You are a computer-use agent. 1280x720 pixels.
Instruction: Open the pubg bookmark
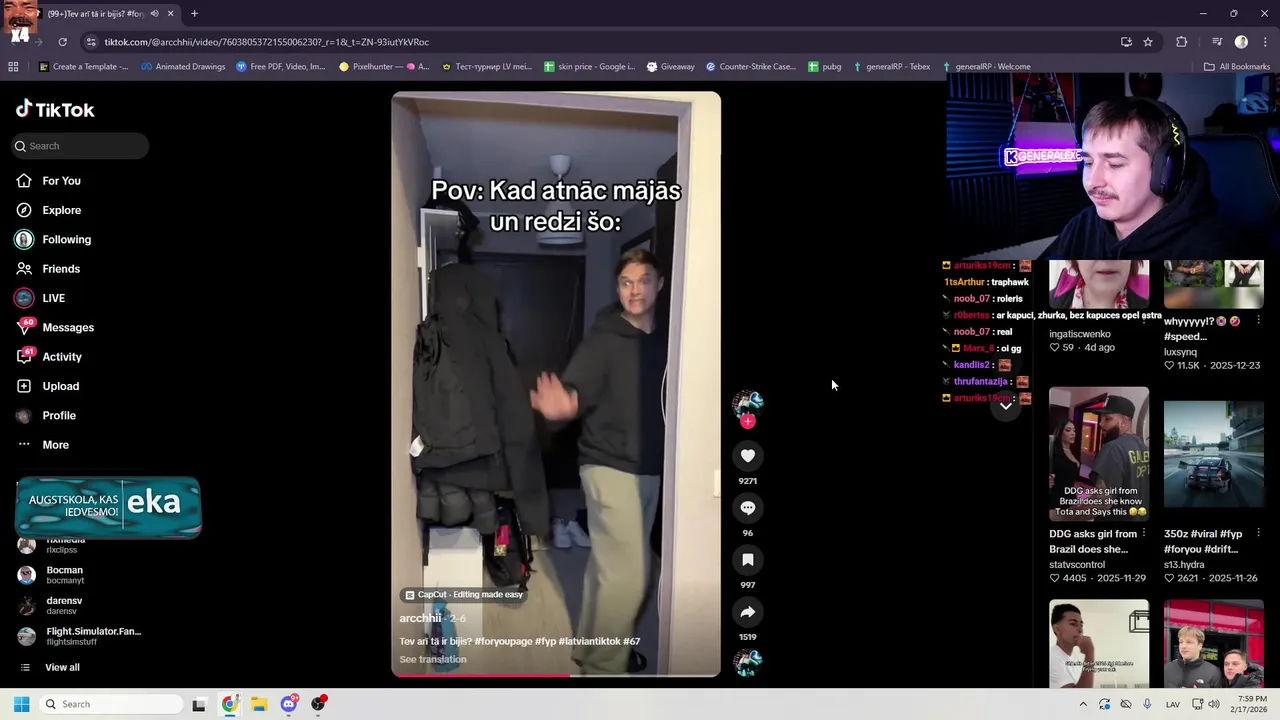click(x=824, y=67)
